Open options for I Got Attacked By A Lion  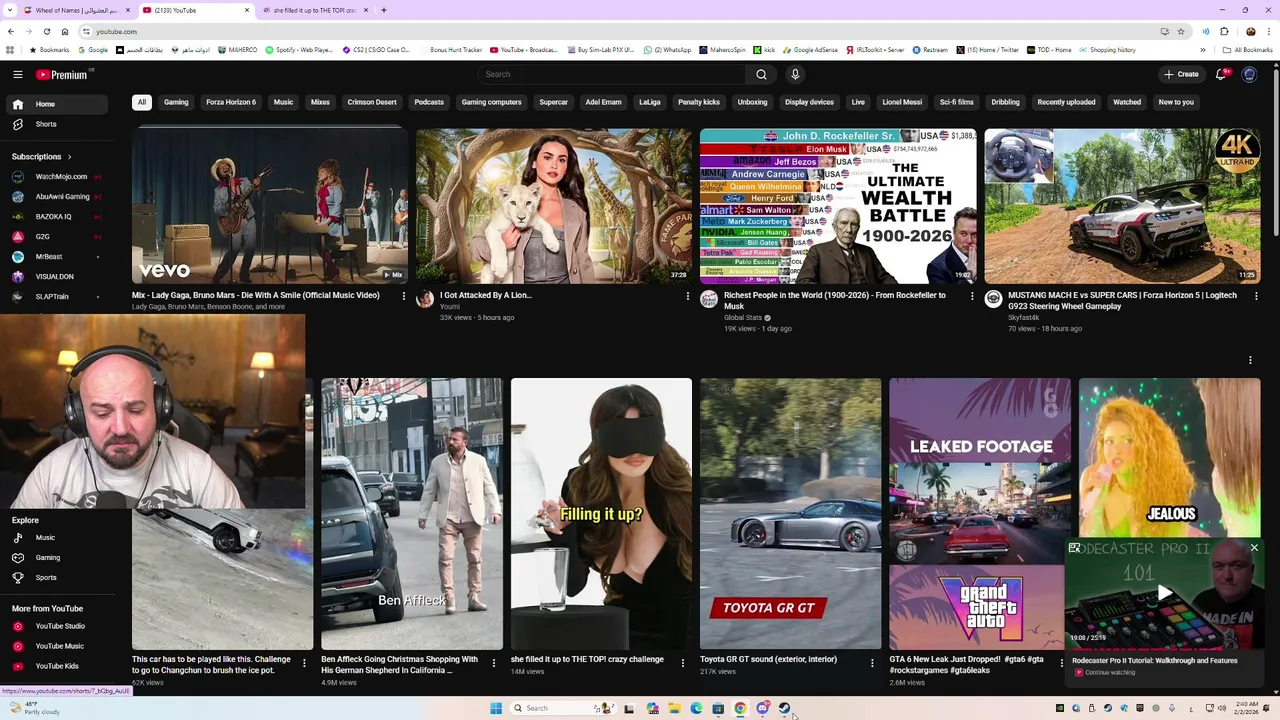coord(688,296)
